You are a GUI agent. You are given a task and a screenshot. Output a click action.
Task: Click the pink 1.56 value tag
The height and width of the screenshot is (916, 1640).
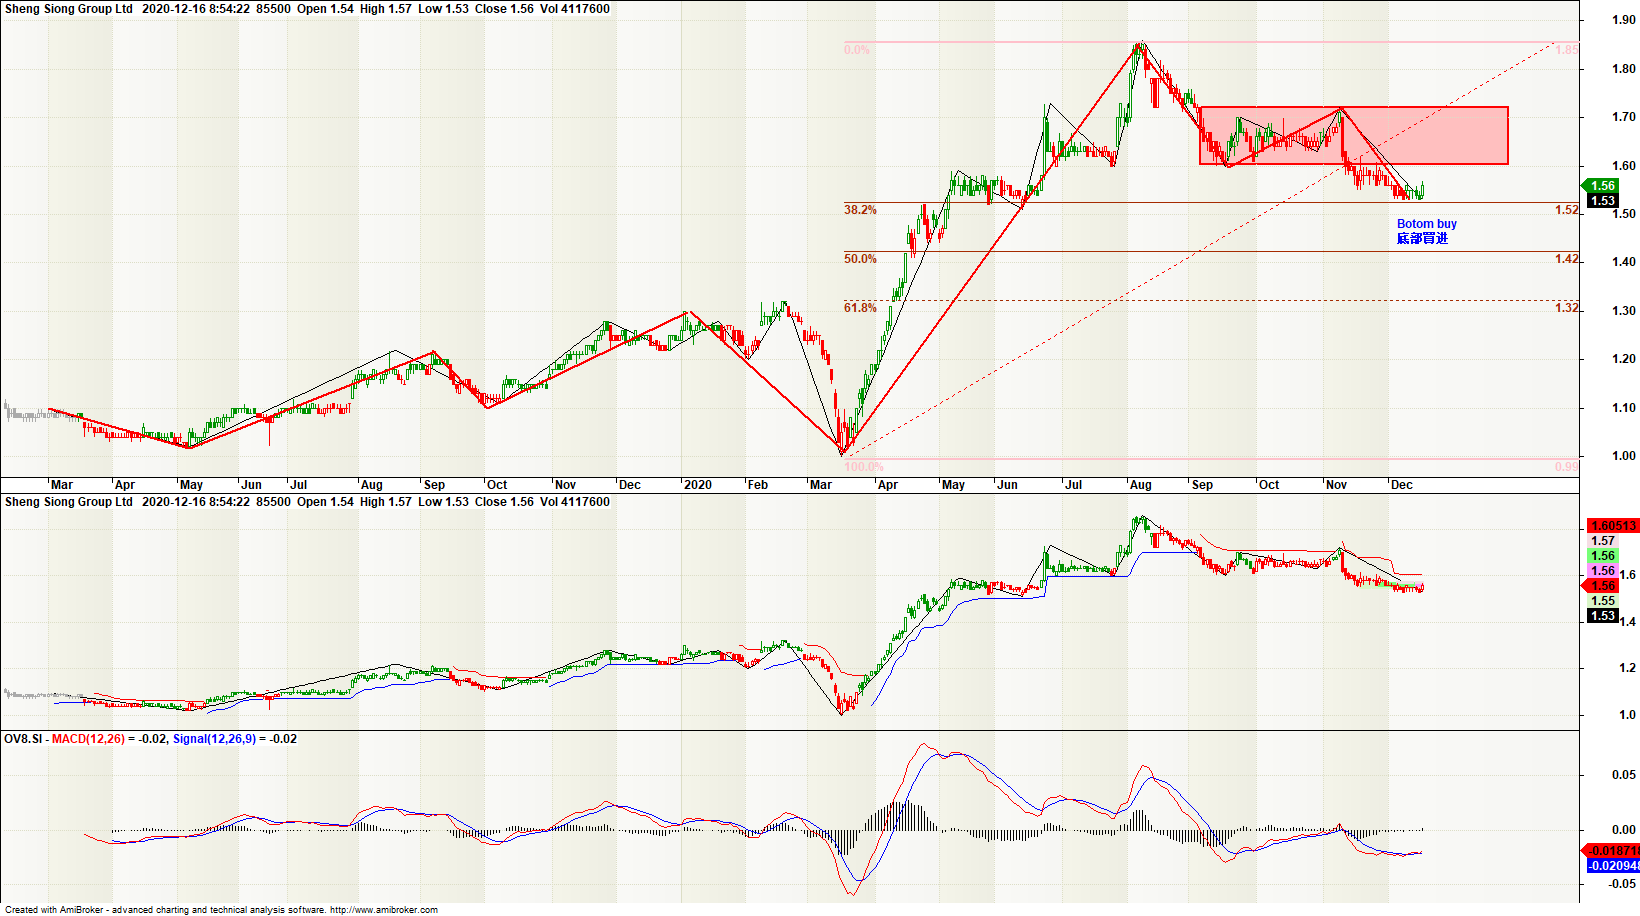1603,571
